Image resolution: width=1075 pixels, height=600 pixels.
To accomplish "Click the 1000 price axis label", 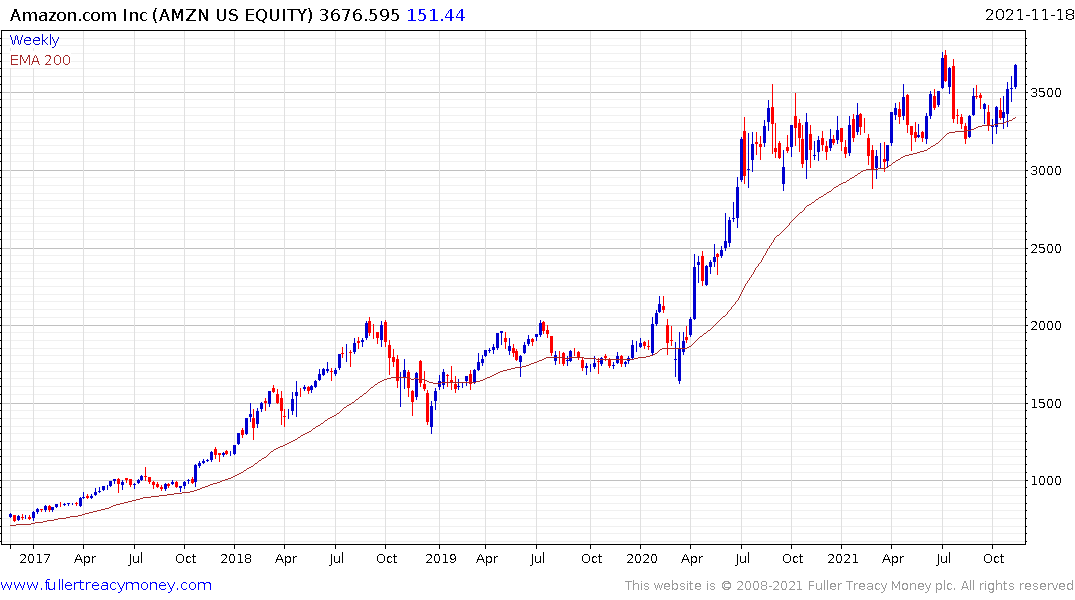I will point(1046,481).
